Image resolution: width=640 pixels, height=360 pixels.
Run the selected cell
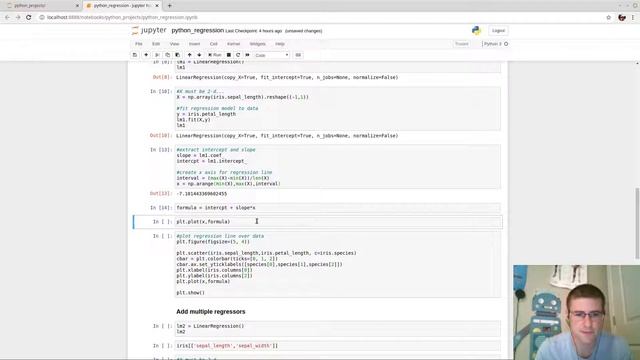point(215,55)
